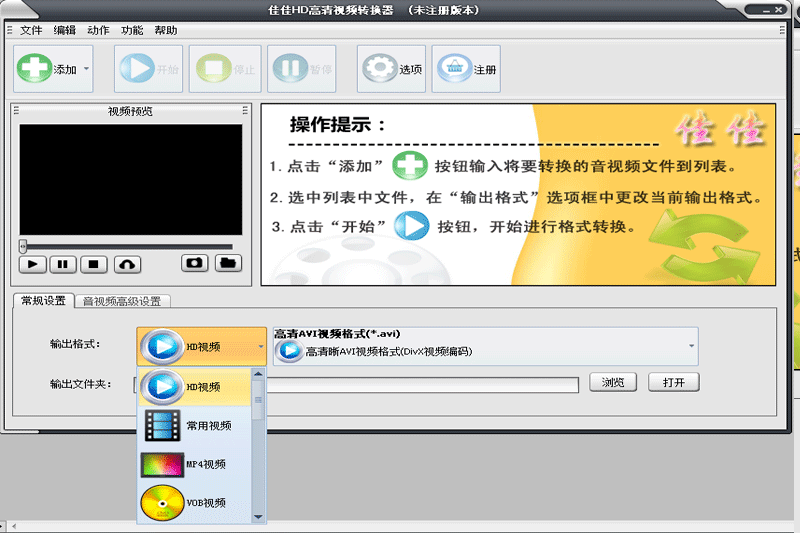Select VOB视频 in the dropdown list

click(x=194, y=503)
